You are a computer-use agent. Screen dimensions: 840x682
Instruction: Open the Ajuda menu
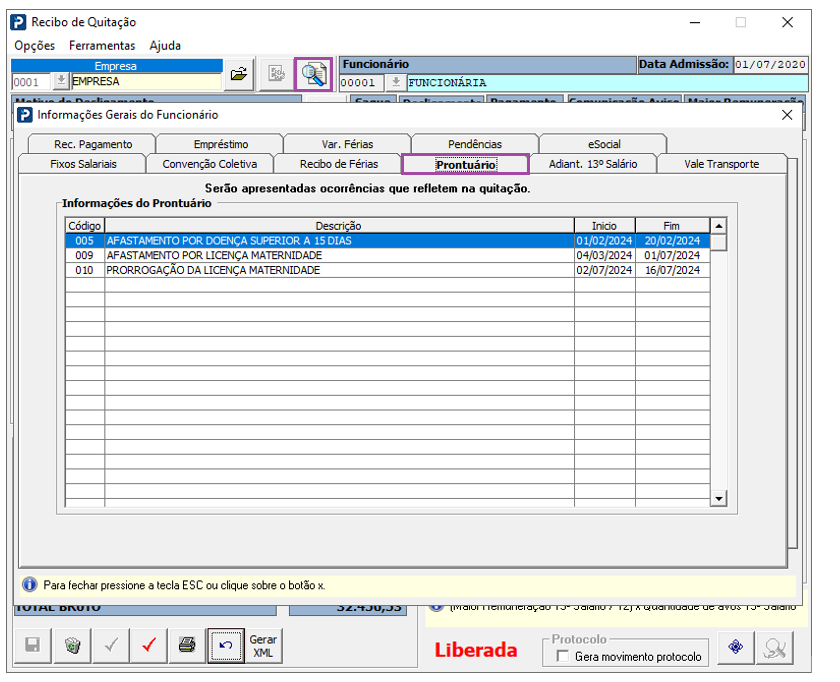pos(165,46)
